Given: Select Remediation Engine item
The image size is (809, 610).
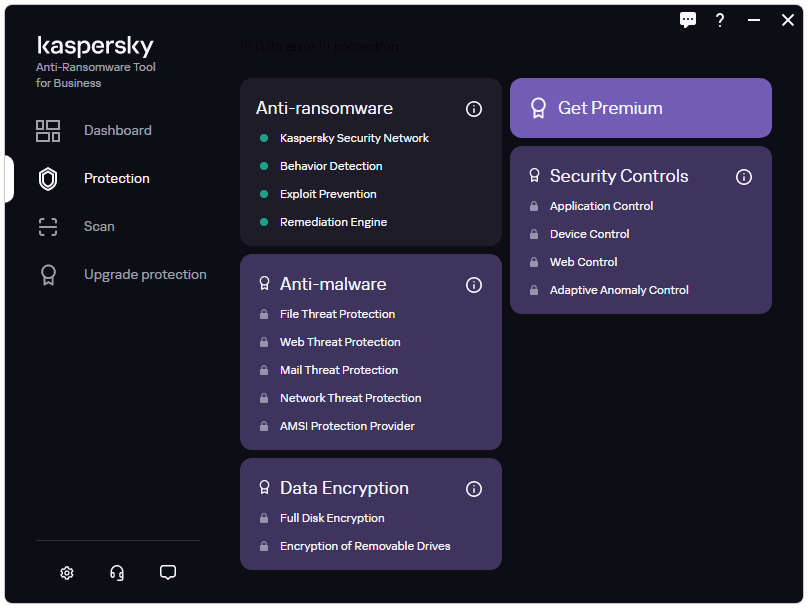Looking at the screenshot, I should (x=333, y=222).
